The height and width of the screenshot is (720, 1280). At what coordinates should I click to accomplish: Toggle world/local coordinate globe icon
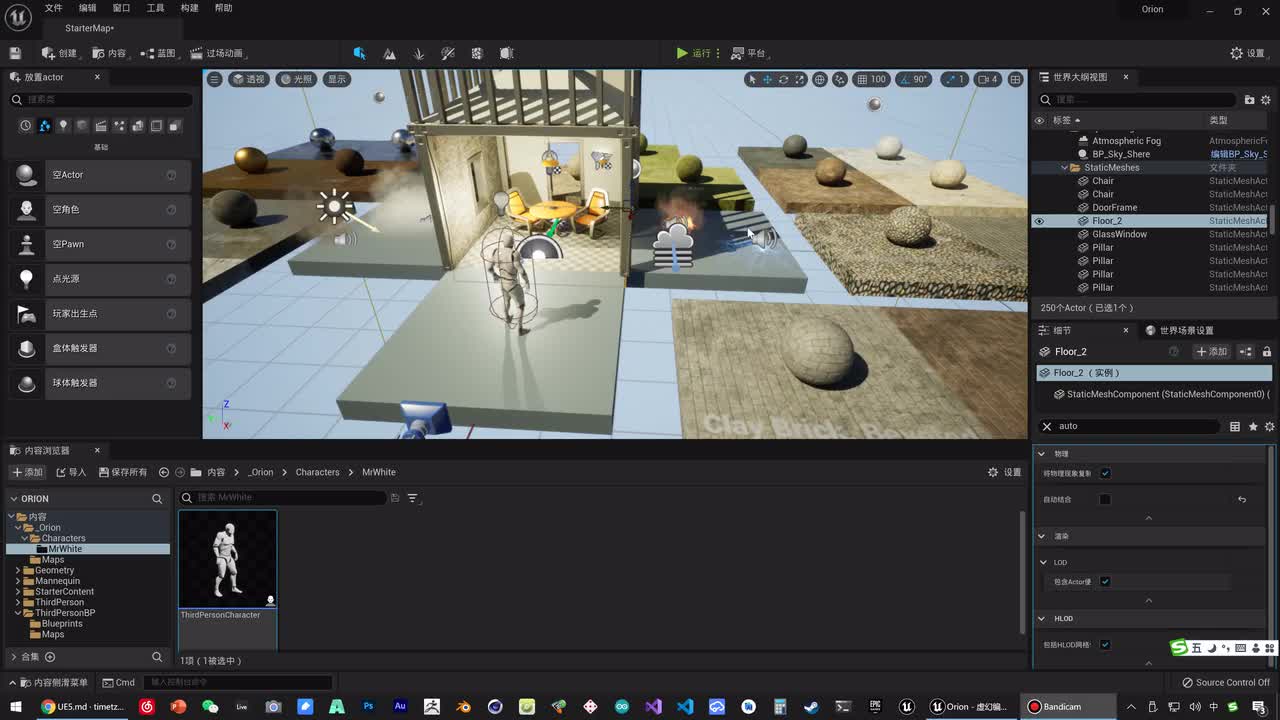pos(820,79)
